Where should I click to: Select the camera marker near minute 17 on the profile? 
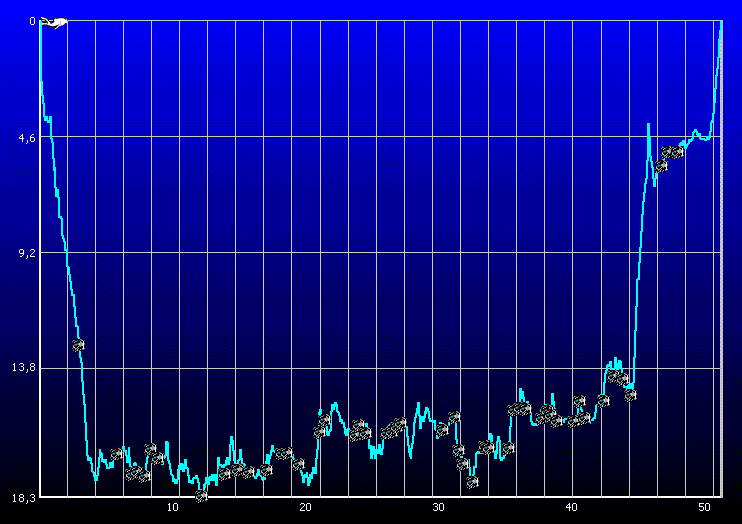click(266, 470)
